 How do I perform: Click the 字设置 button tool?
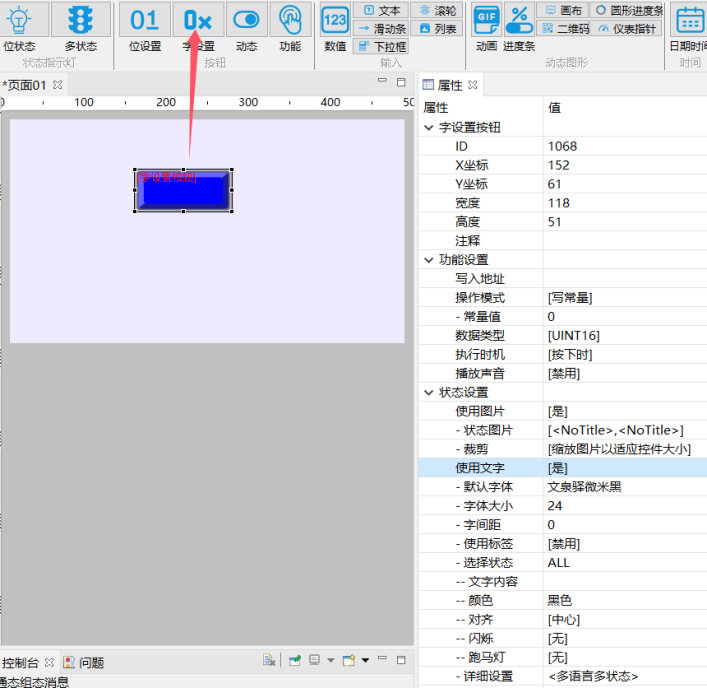coord(198,27)
